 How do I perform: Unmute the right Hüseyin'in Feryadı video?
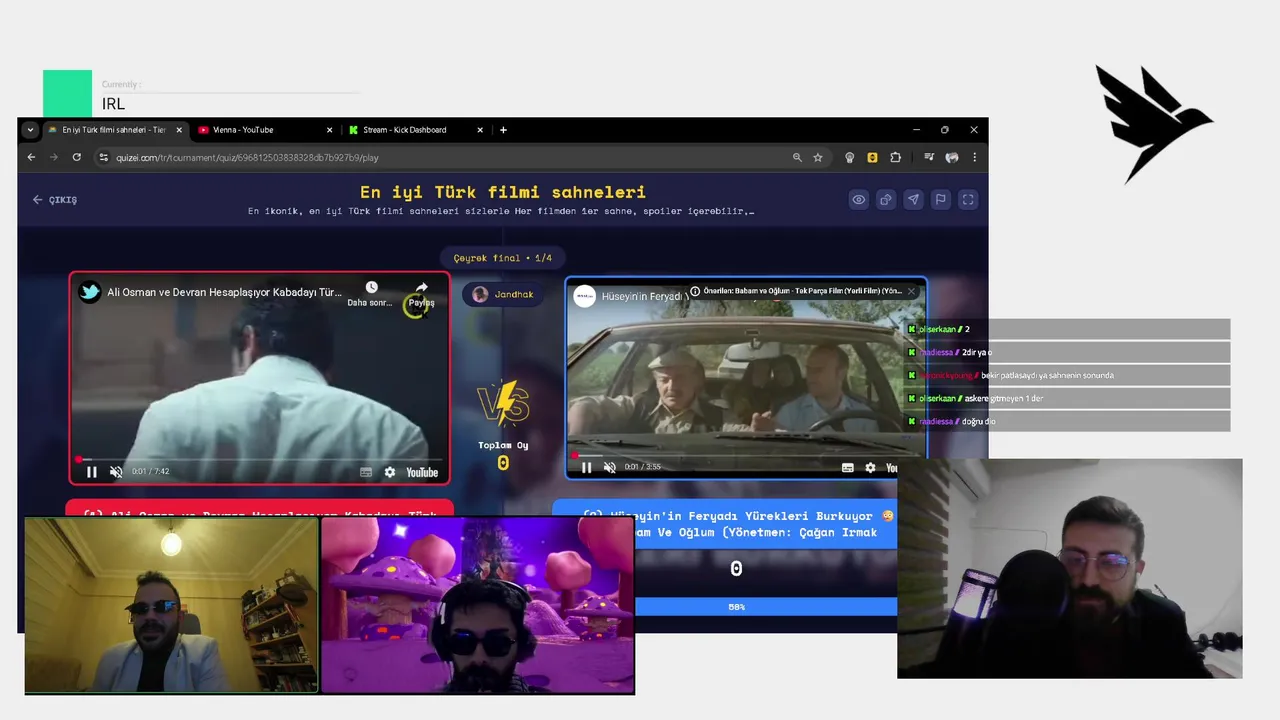point(610,467)
